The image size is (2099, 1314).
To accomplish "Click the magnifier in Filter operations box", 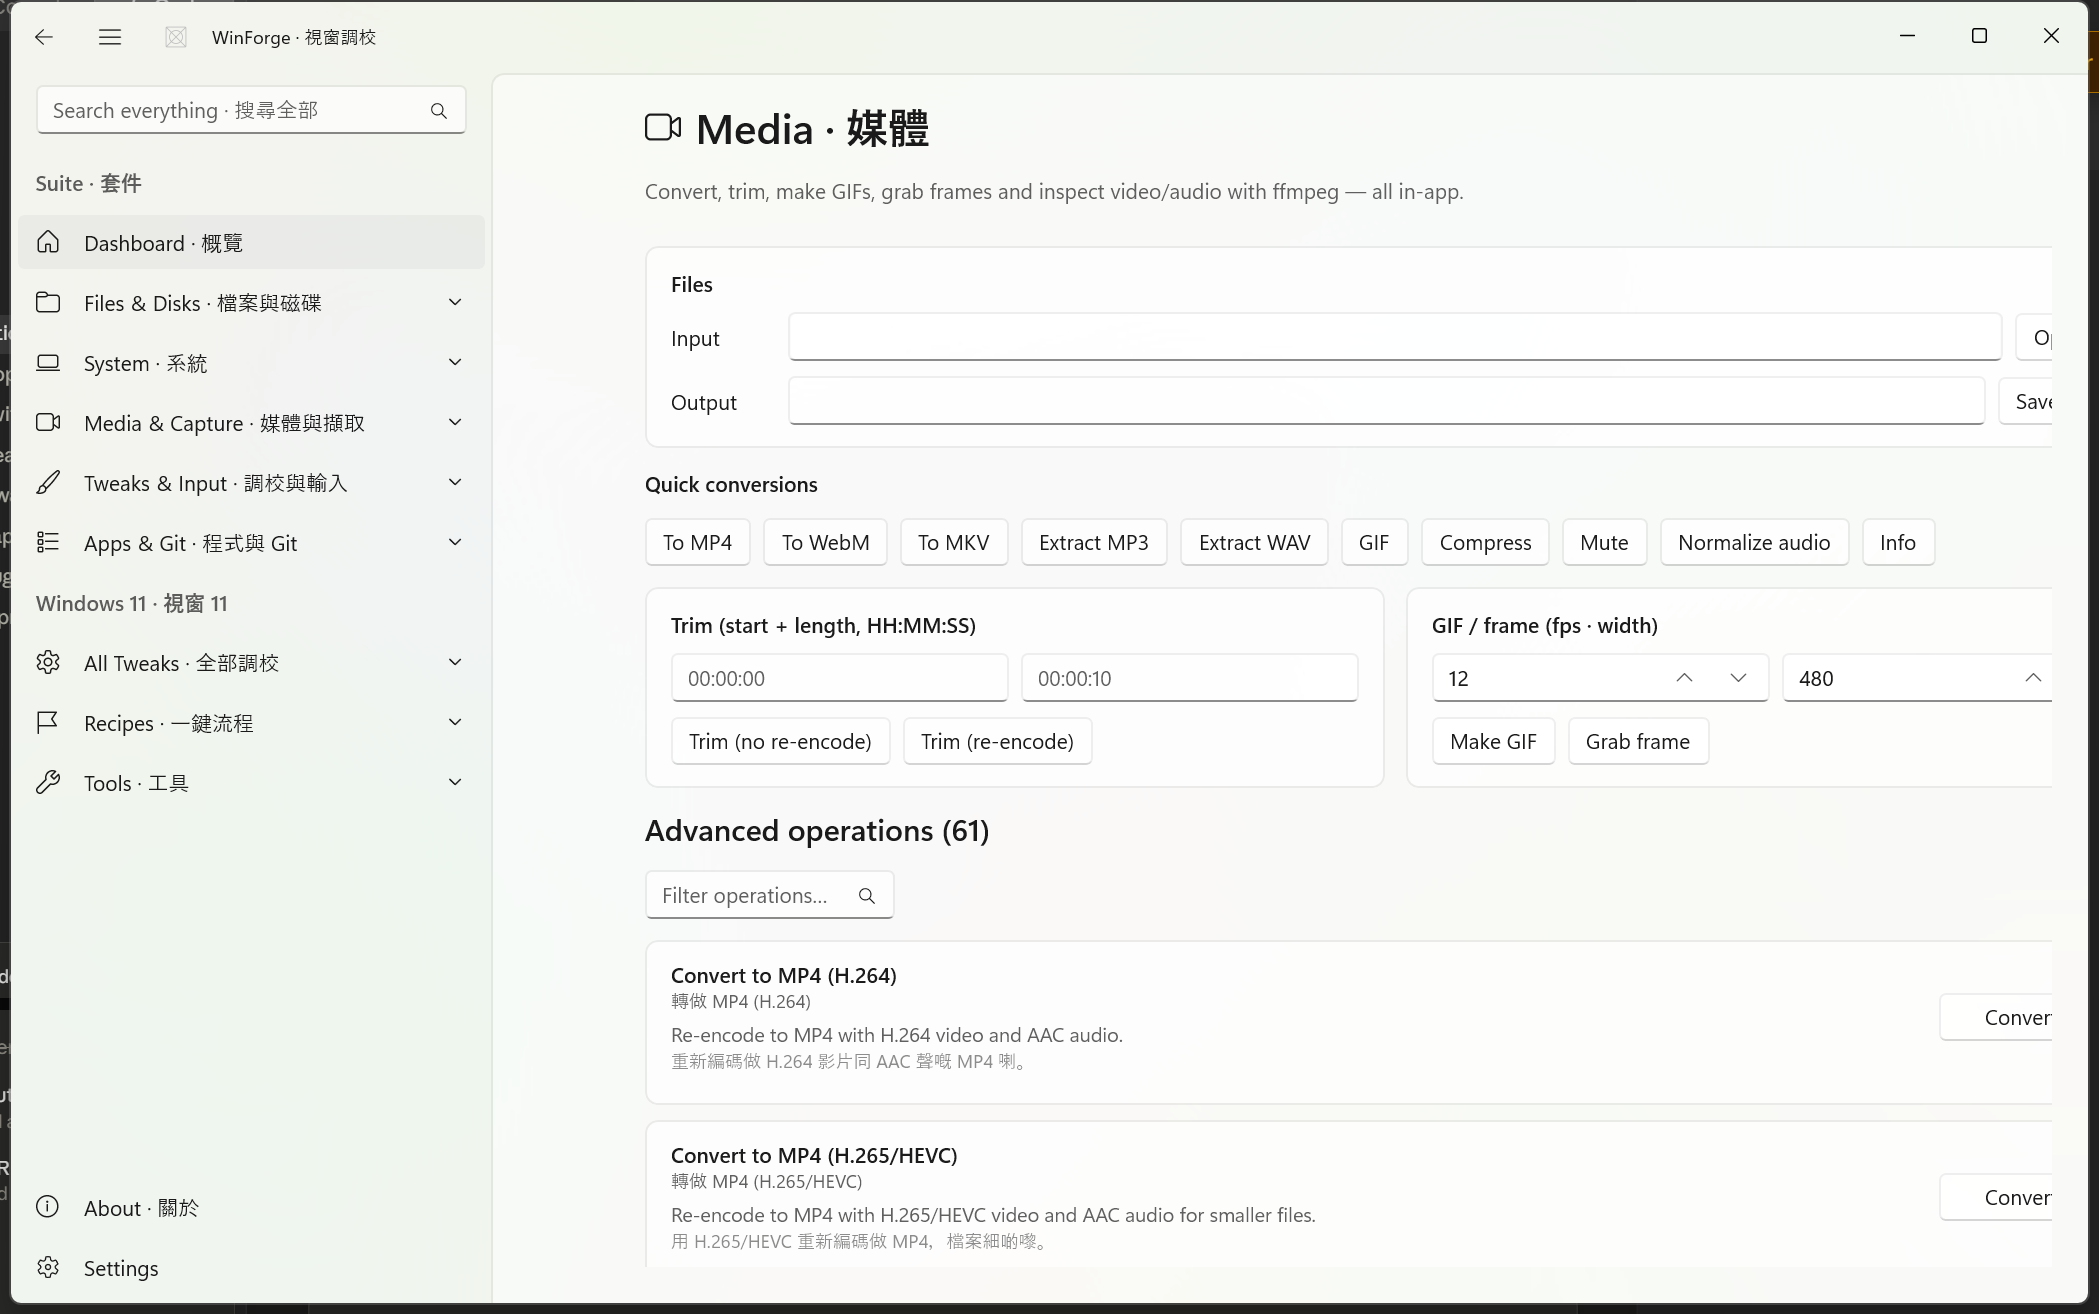I will click(x=867, y=896).
